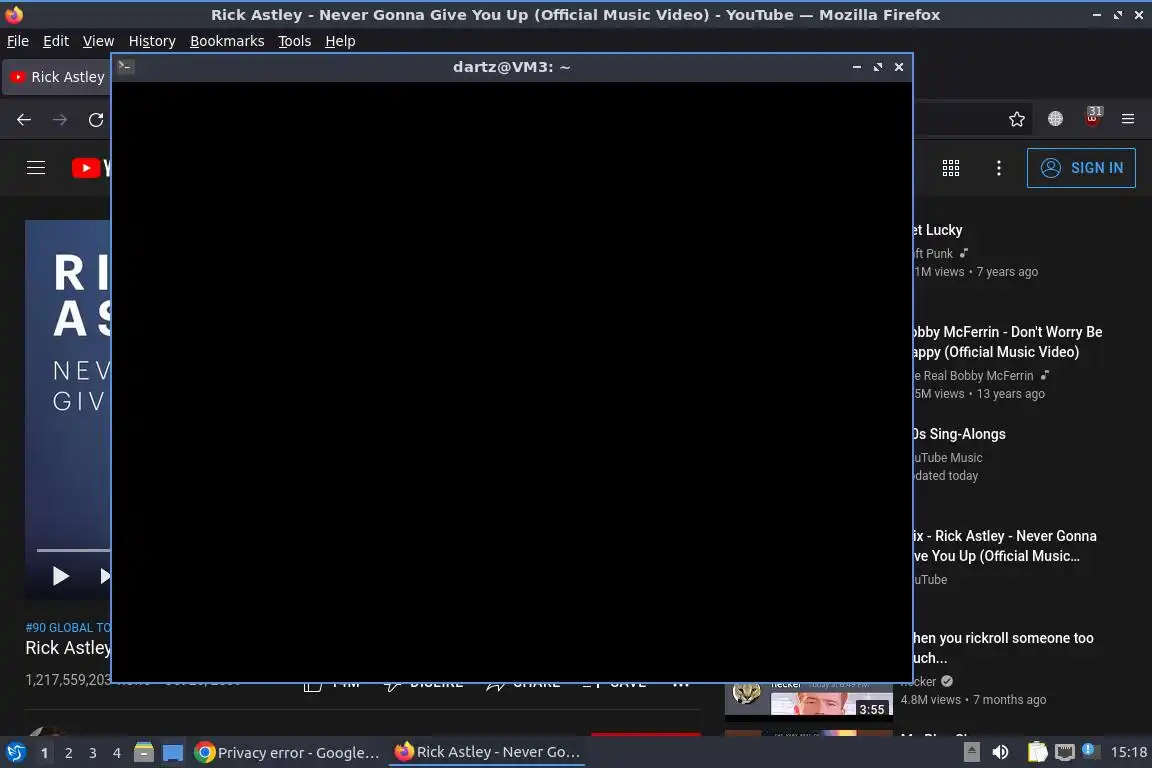Open 'When you rickroll someone too much' video
Image resolution: width=1152 pixels, height=768 pixels.
click(x=1002, y=648)
